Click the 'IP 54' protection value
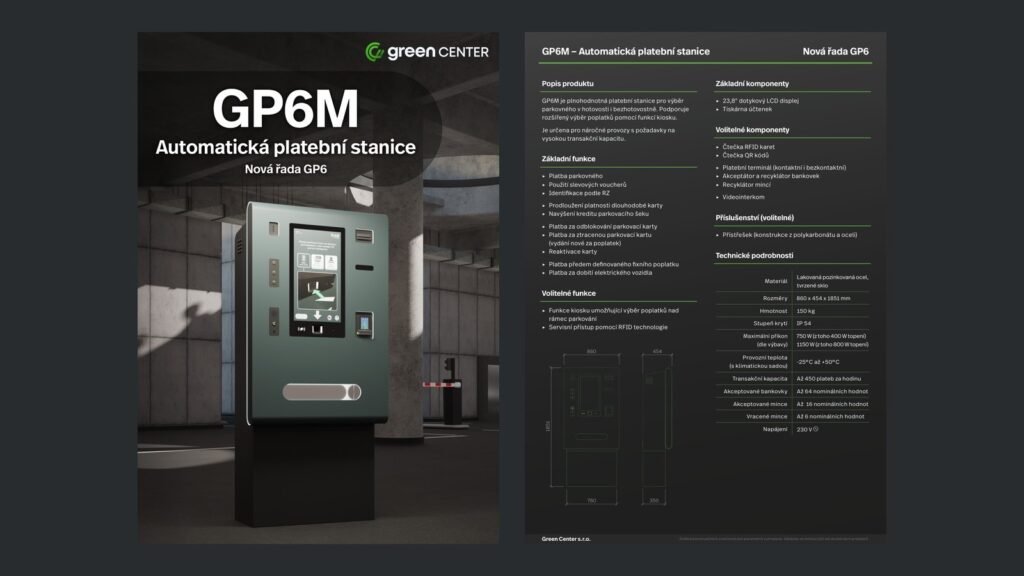Screen dimensions: 1024x576 [x=803, y=323]
